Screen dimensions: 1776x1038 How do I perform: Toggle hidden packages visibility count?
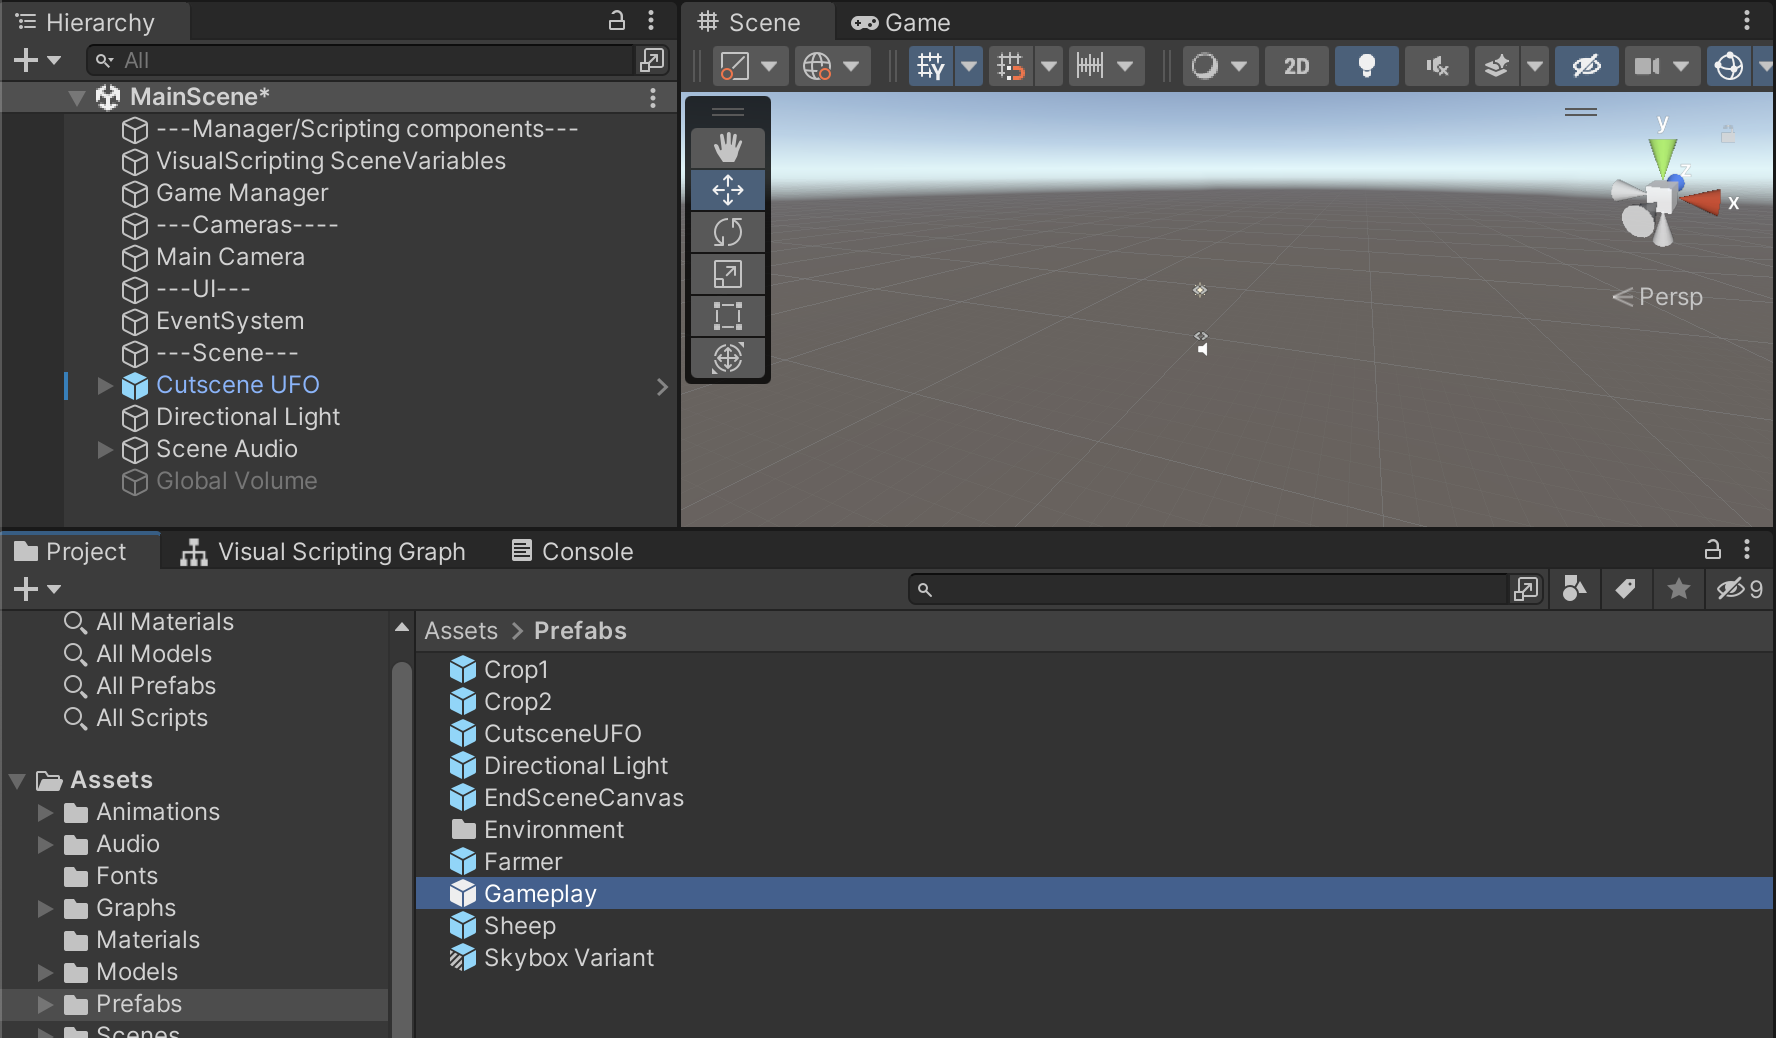[x=1739, y=589]
